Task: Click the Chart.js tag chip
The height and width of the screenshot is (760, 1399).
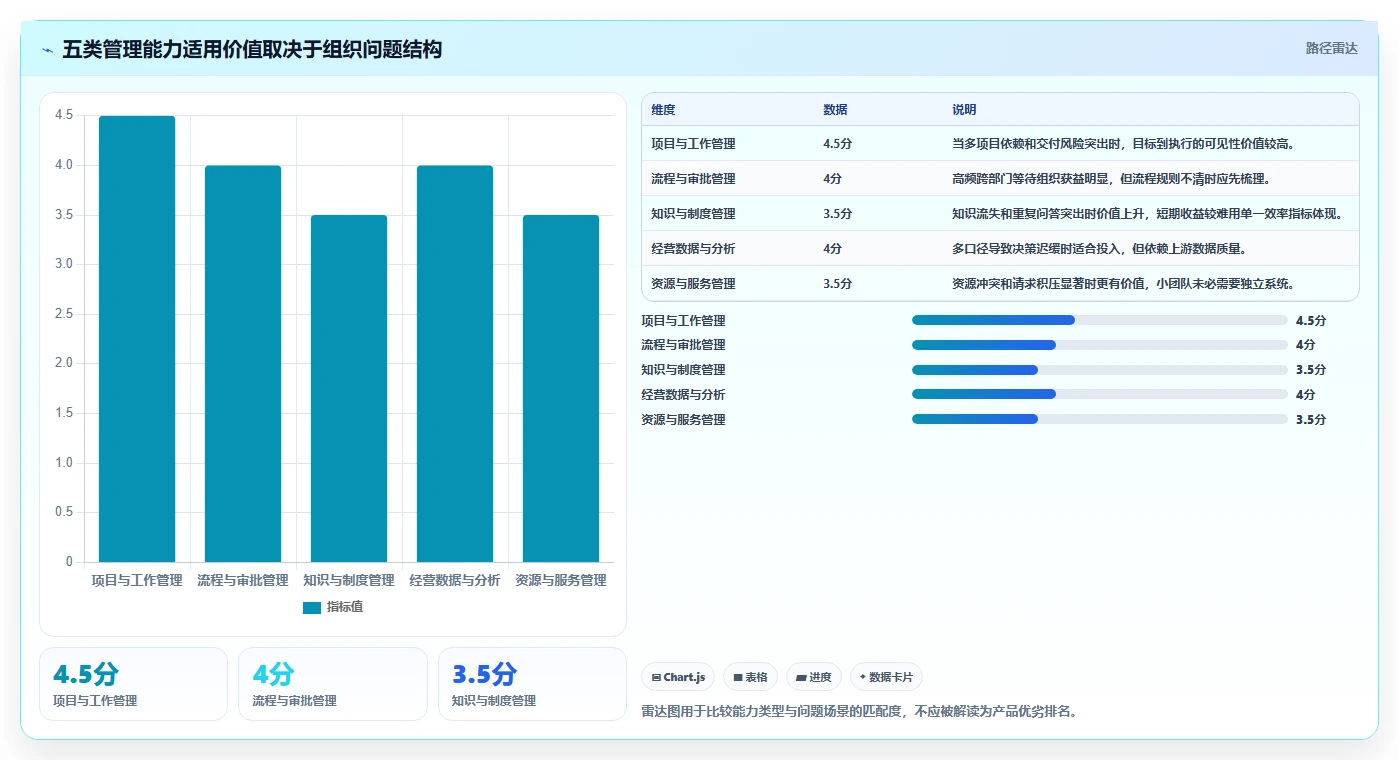Action: 678,677
